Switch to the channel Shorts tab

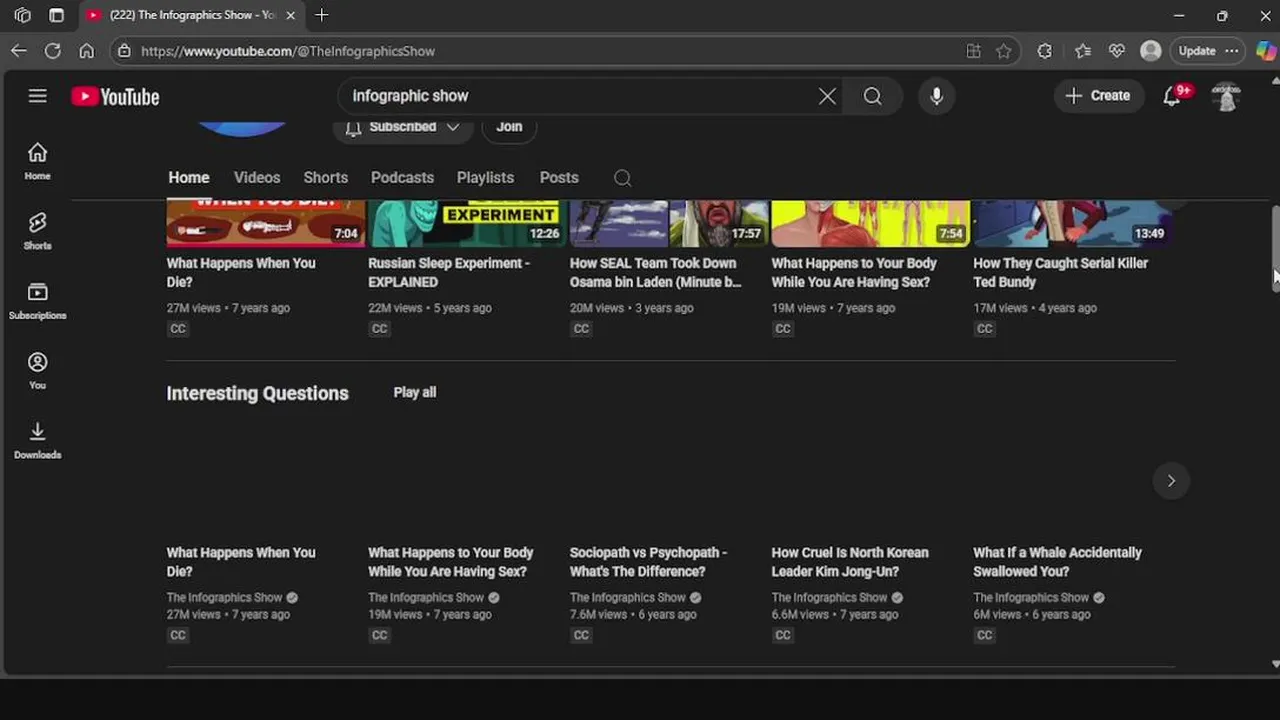326,178
